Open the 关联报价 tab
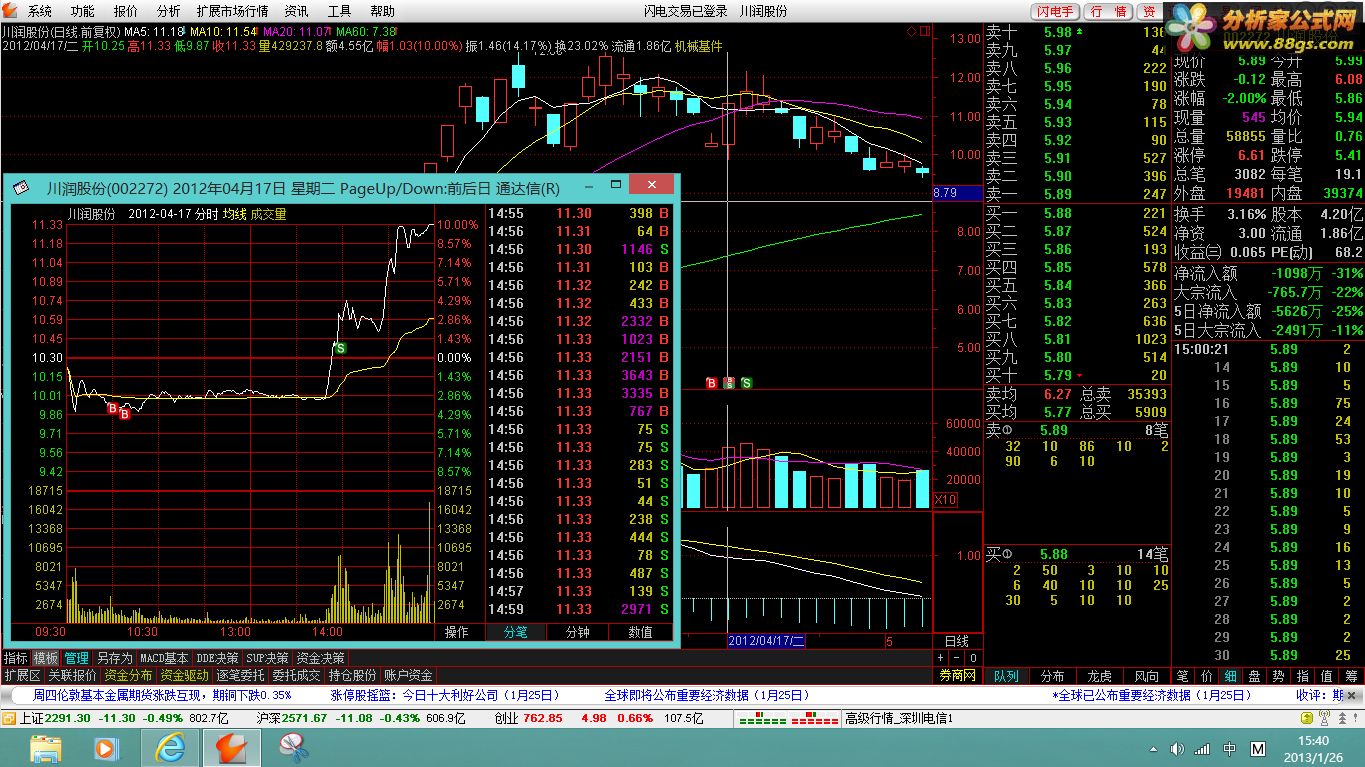The height and width of the screenshot is (767, 1365). pyautogui.click(x=72, y=676)
